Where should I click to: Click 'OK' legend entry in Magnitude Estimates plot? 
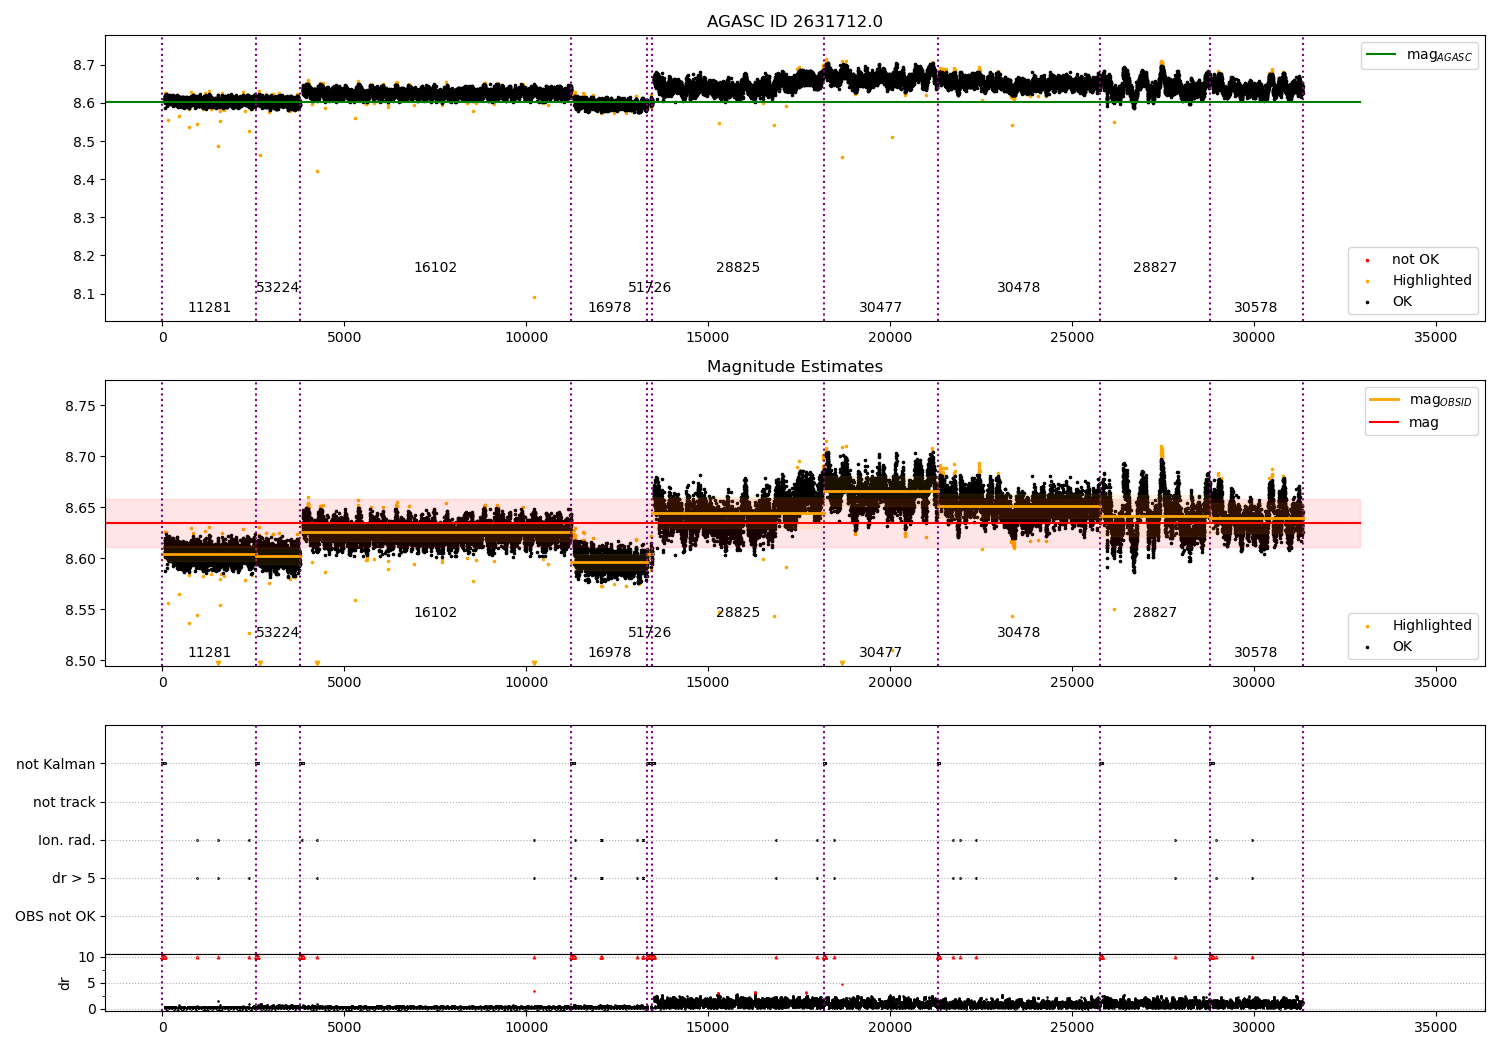click(x=1400, y=647)
